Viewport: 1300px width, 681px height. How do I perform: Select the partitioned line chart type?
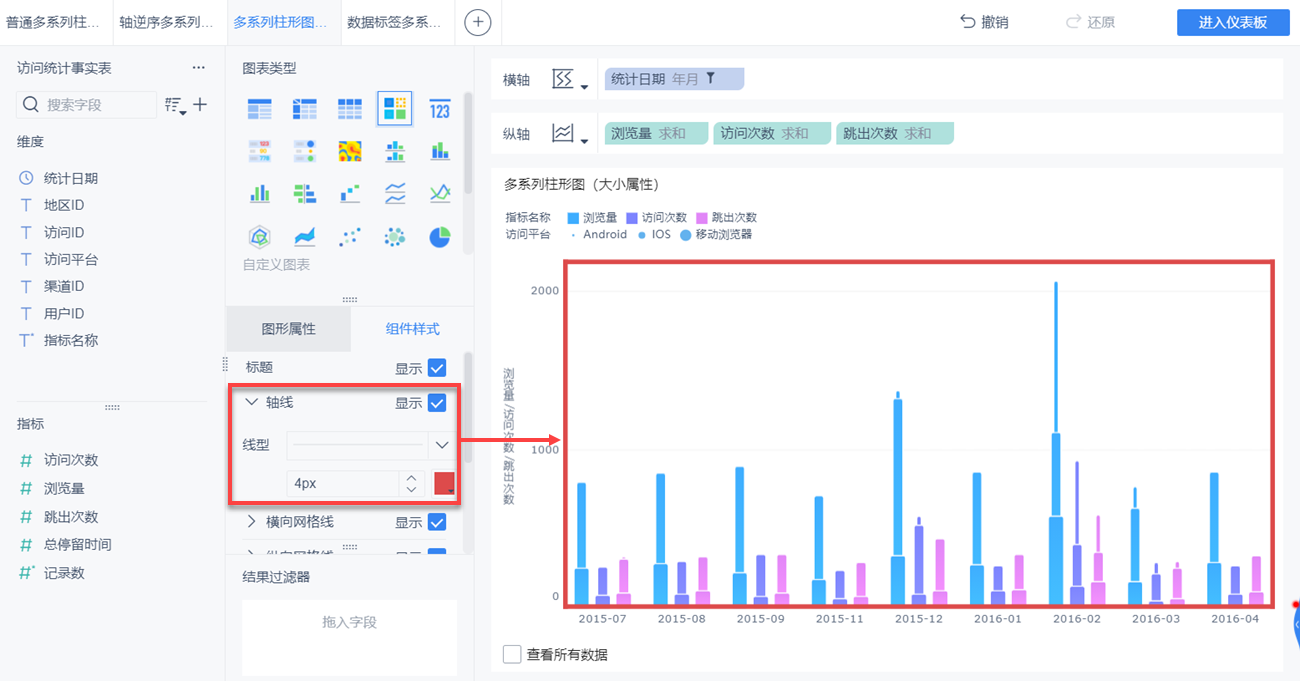395,193
